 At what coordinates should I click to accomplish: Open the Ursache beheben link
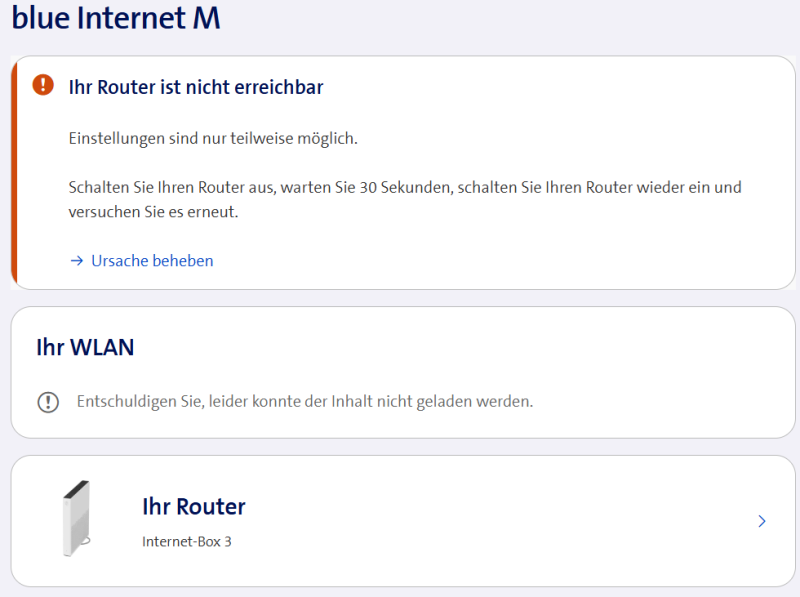(x=152, y=261)
